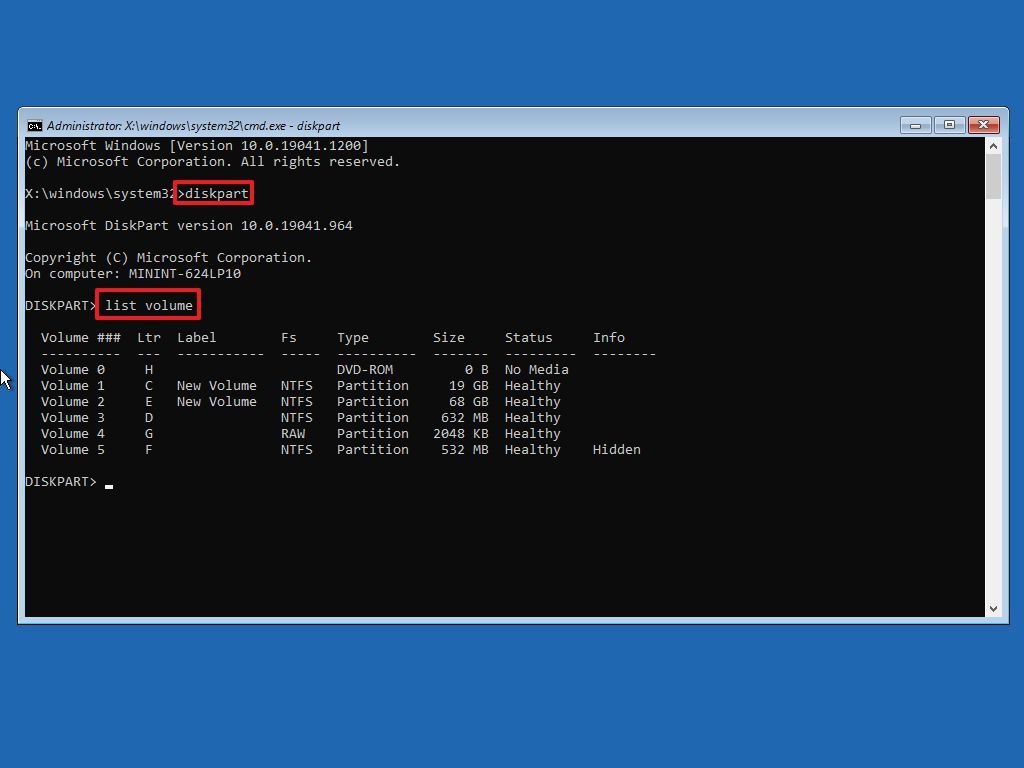Click the blinking cursor after DISKPART prompt
The height and width of the screenshot is (768, 1024).
[x=110, y=485]
